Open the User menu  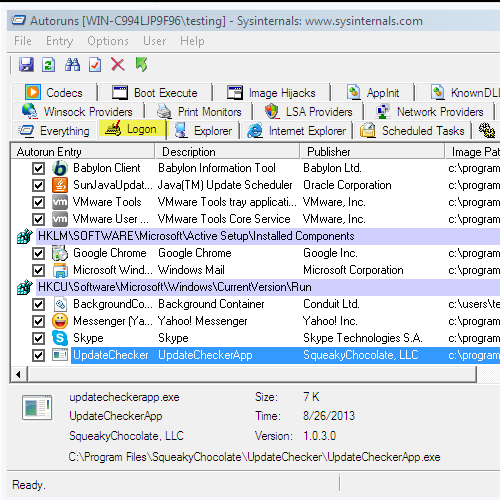[154, 41]
